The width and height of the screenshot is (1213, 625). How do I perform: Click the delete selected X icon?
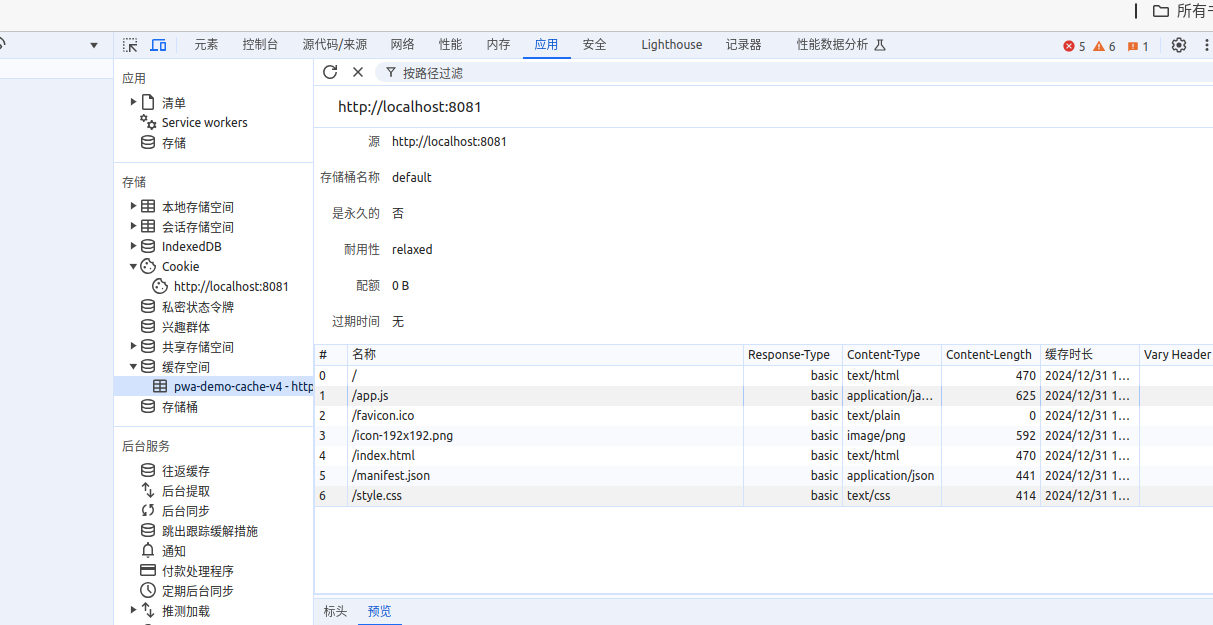358,72
